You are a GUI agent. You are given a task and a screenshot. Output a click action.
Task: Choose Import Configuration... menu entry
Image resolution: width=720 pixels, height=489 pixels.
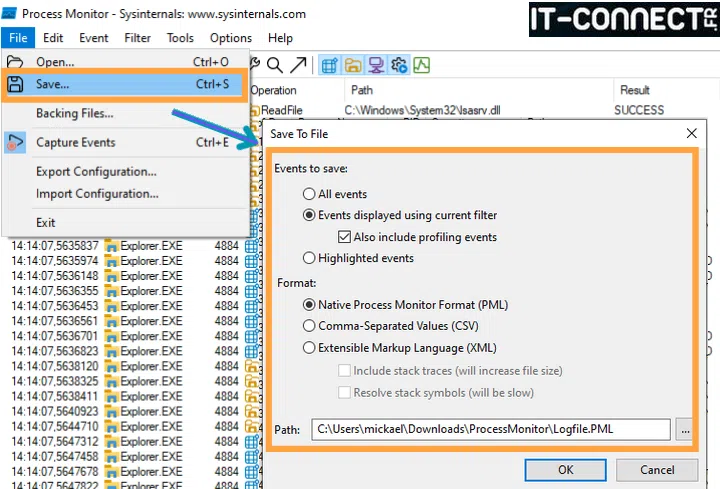(124, 194)
